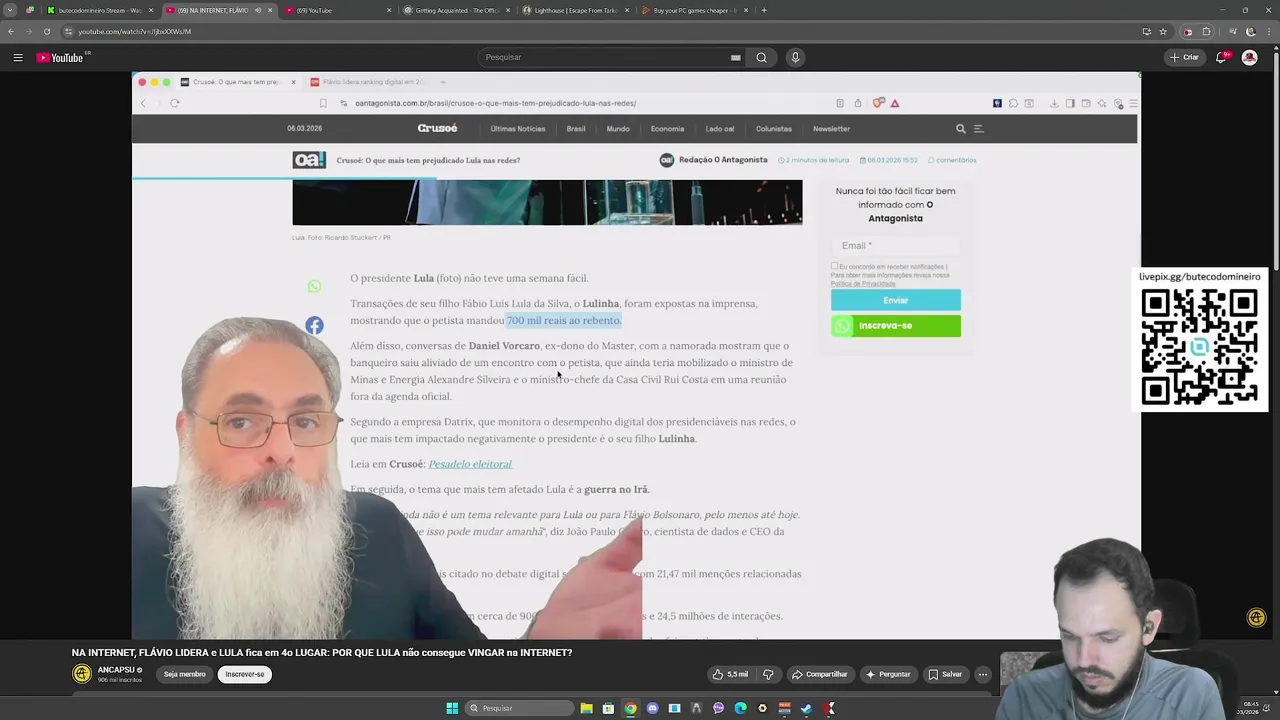Open the YouTube hamburger guide menu
The height and width of the screenshot is (720, 1280).
tap(18, 57)
